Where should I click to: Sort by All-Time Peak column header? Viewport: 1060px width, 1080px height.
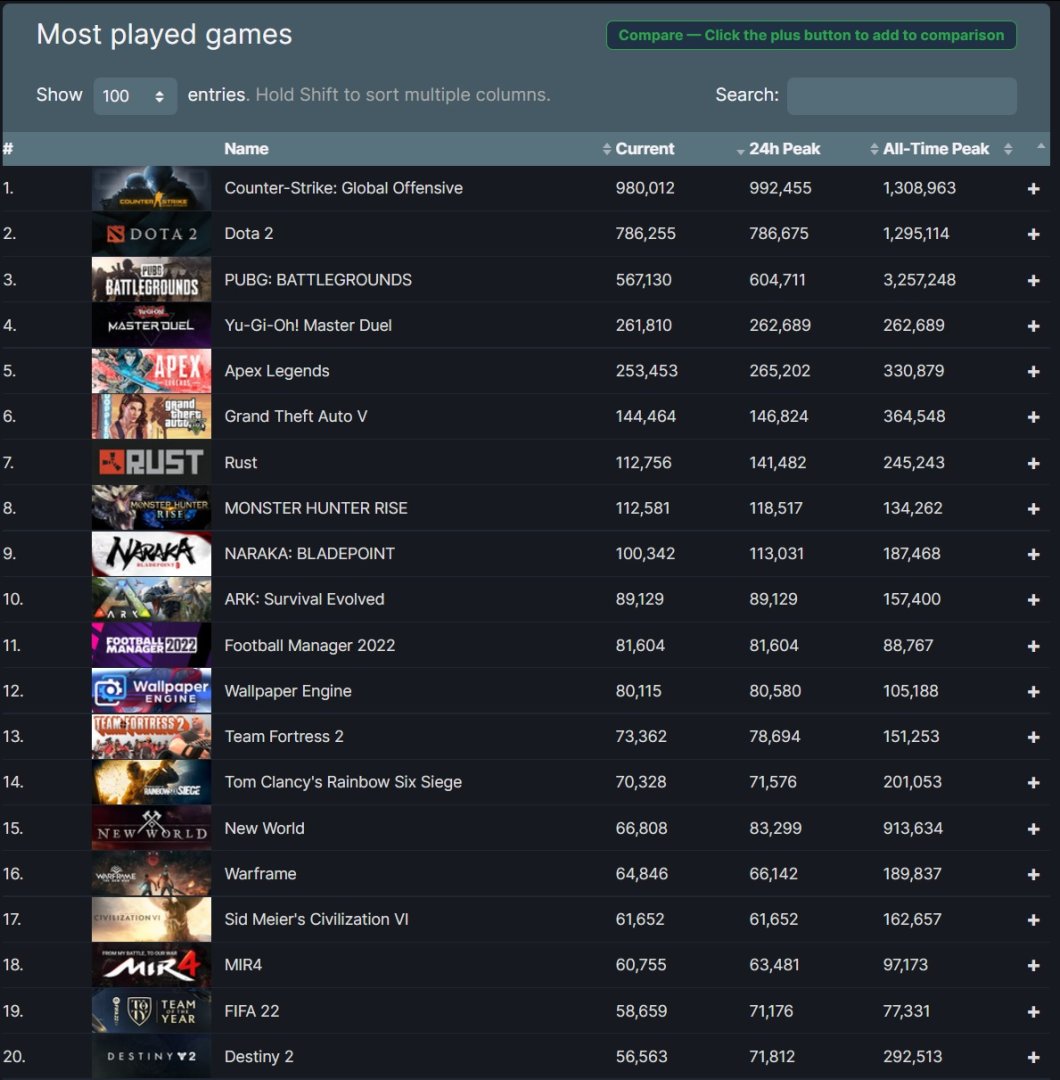(936, 149)
